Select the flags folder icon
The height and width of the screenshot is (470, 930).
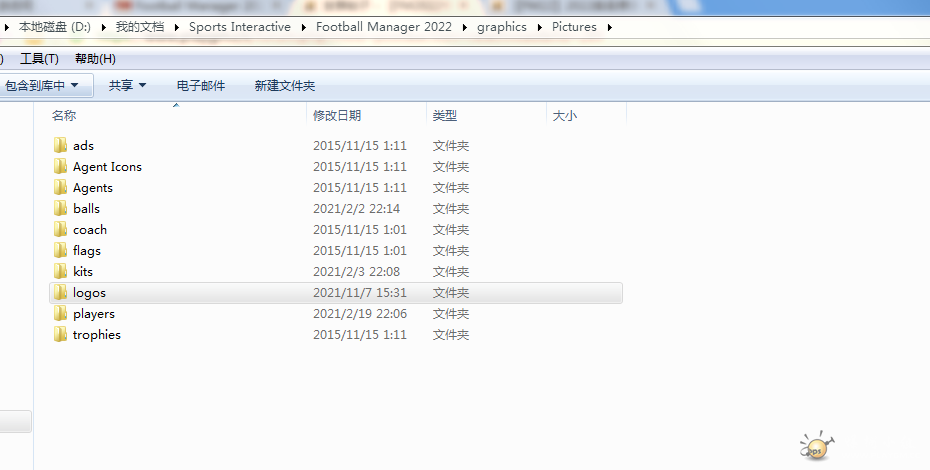pos(60,250)
